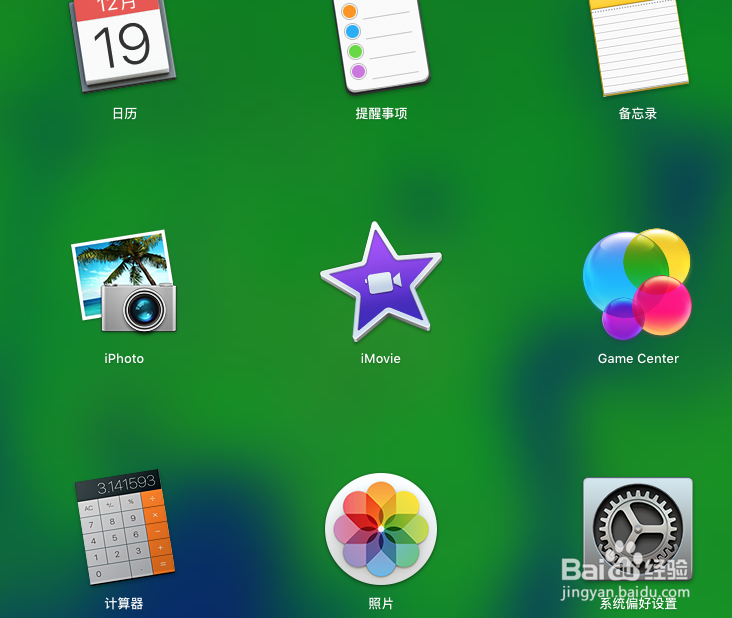Click the Game Center text label
The width and height of the screenshot is (732, 618).
638,358
